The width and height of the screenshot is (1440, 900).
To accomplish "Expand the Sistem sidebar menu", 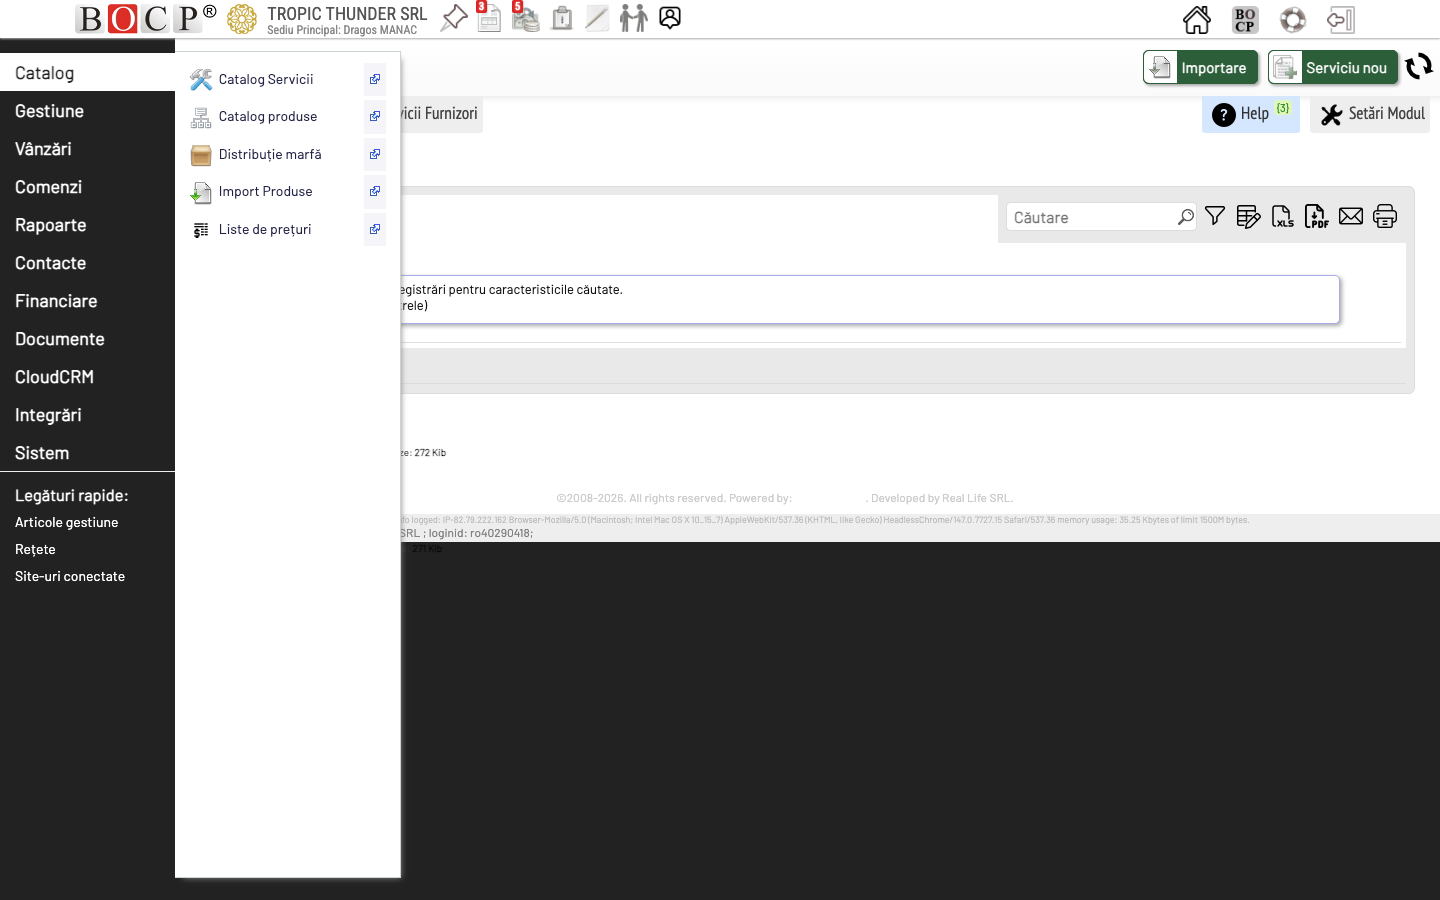I will coord(42,453).
